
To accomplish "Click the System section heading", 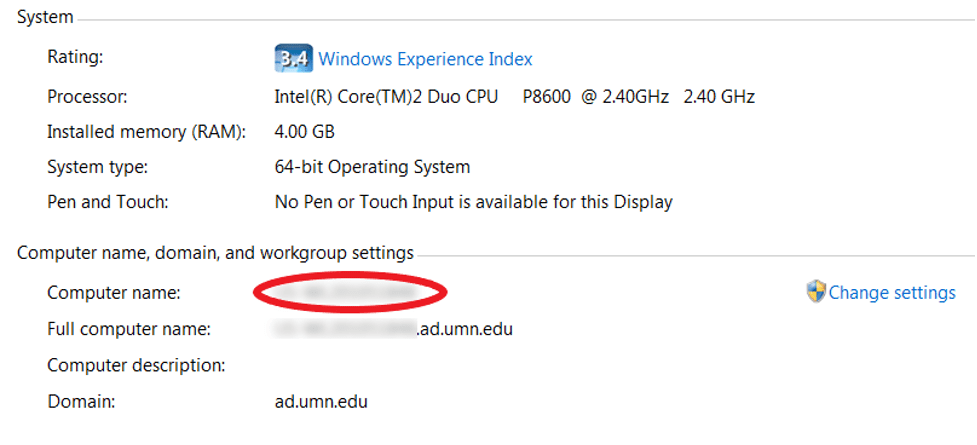I will pyautogui.click(x=45, y=17).
